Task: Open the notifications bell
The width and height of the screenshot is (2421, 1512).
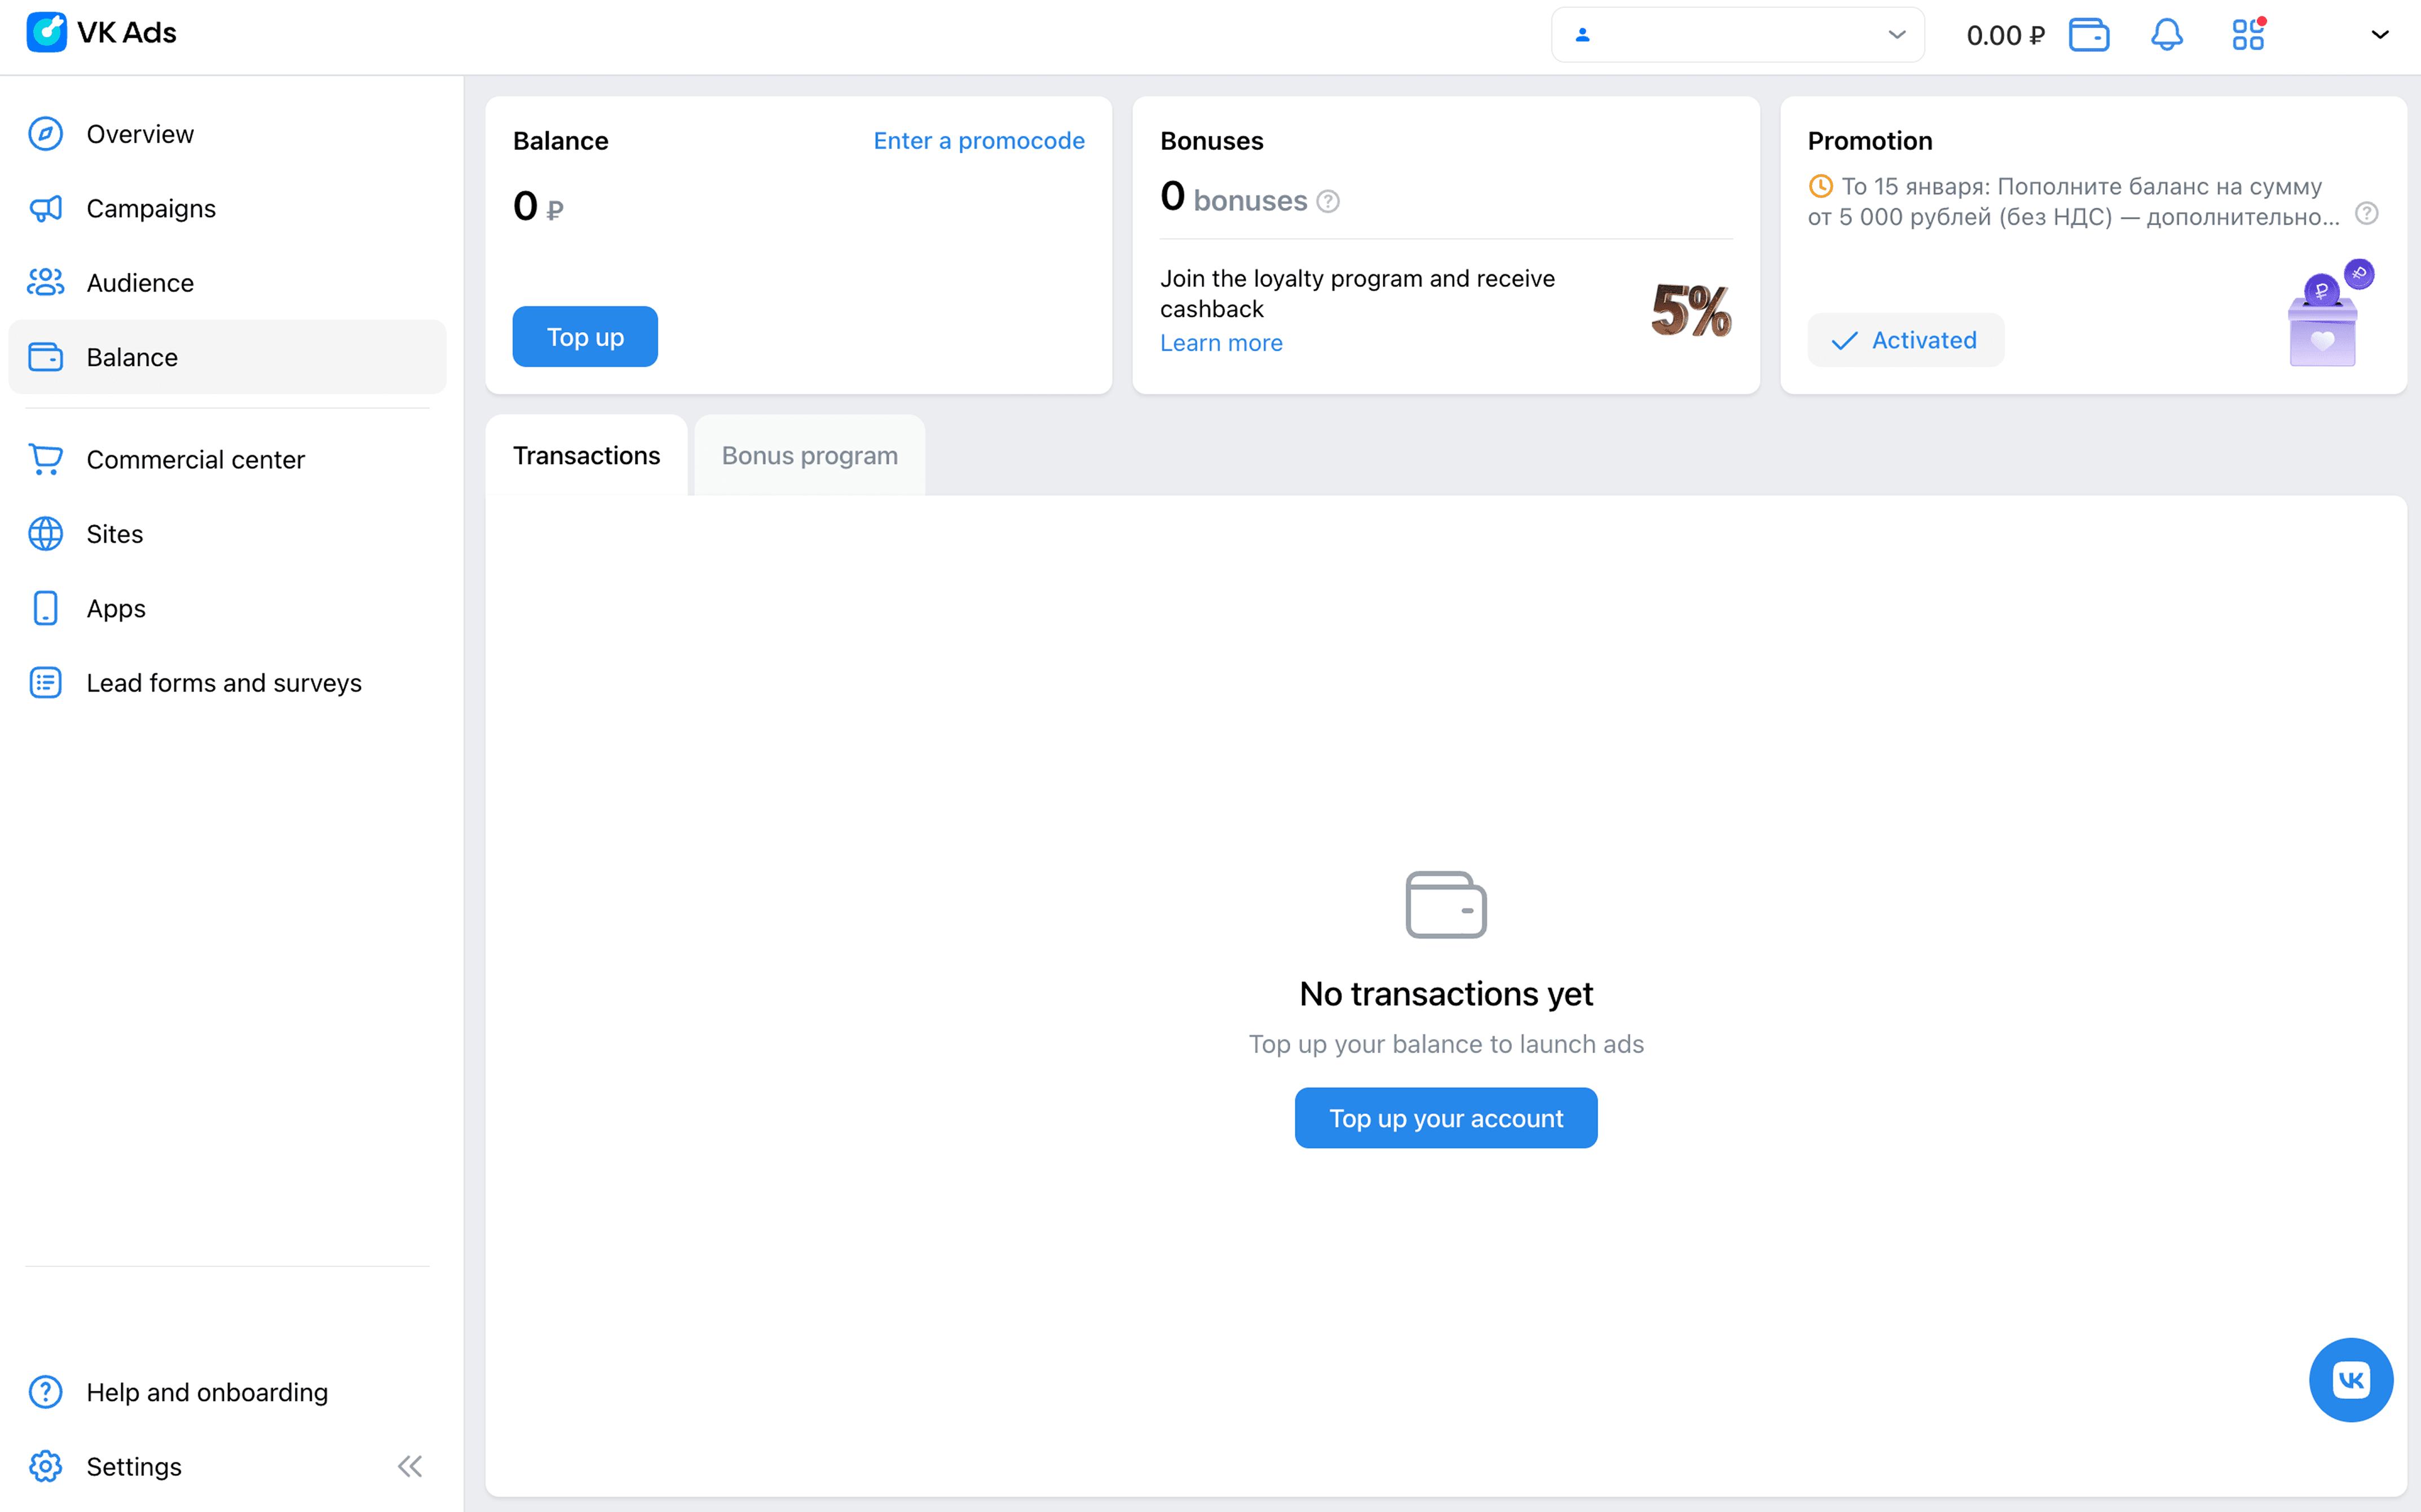Action: coord(2166,35)
